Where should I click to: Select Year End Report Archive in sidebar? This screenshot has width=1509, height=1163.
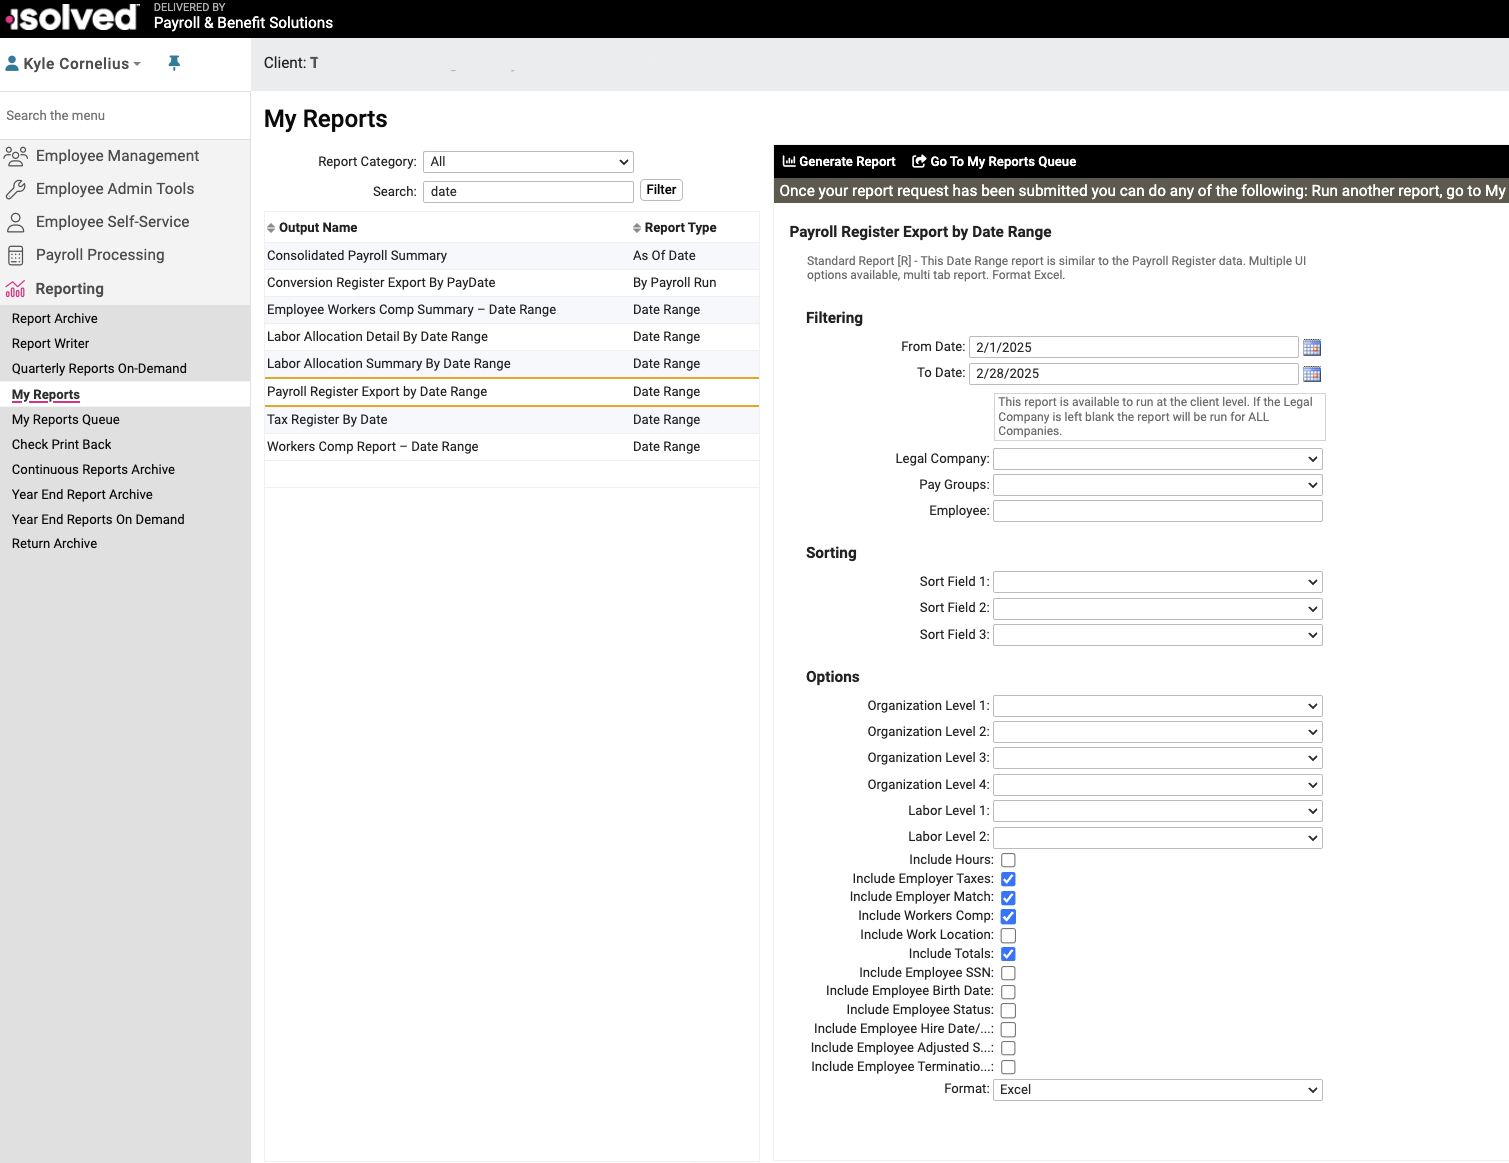tap(82, 494)
